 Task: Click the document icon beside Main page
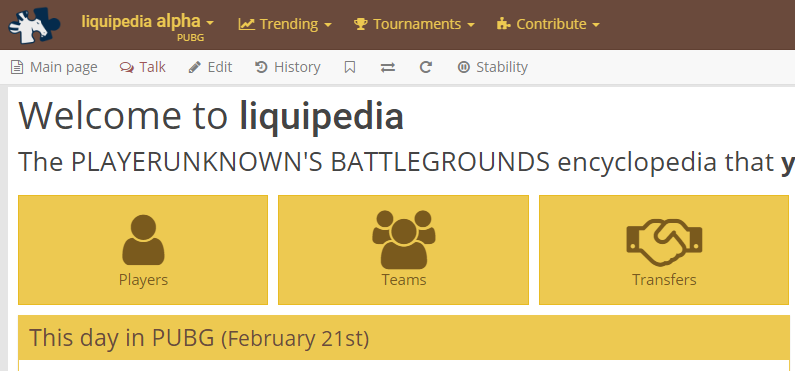[x=17, y=67]
